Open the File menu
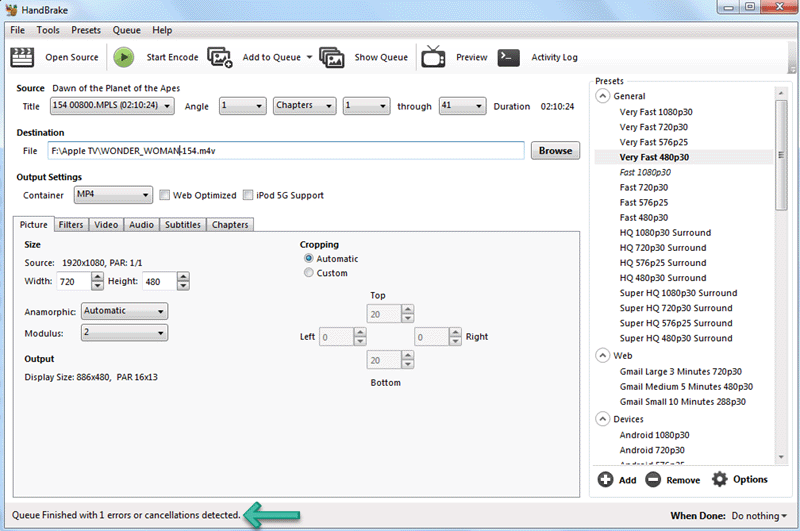 (x=17, y=30)
